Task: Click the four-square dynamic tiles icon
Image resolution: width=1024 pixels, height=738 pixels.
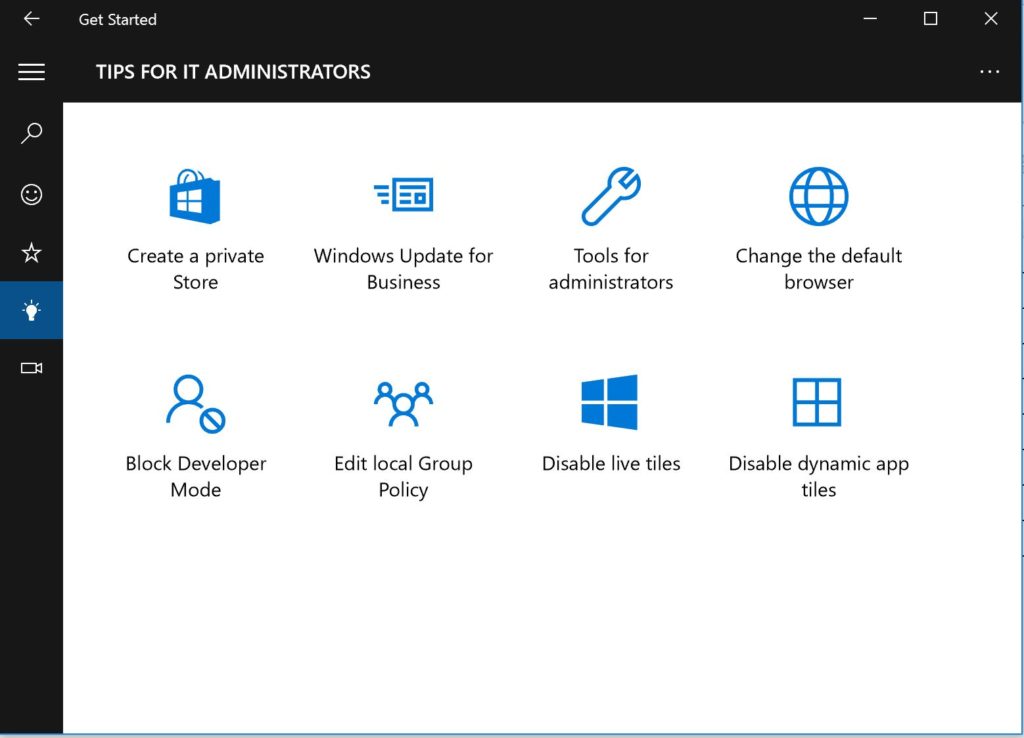Action: coord(817,402)
